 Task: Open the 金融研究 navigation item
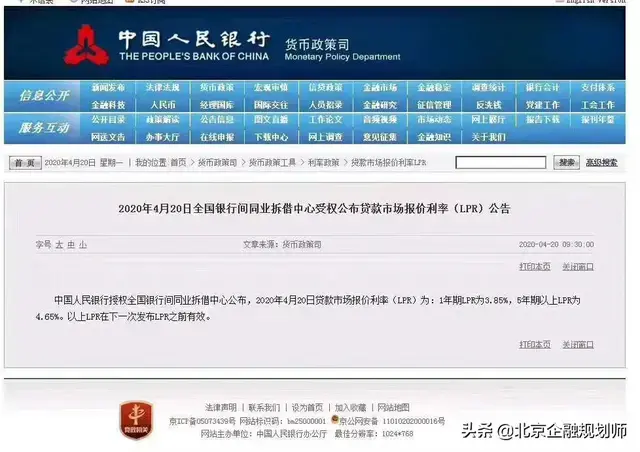pyautogui.click(x=380, y=105)
